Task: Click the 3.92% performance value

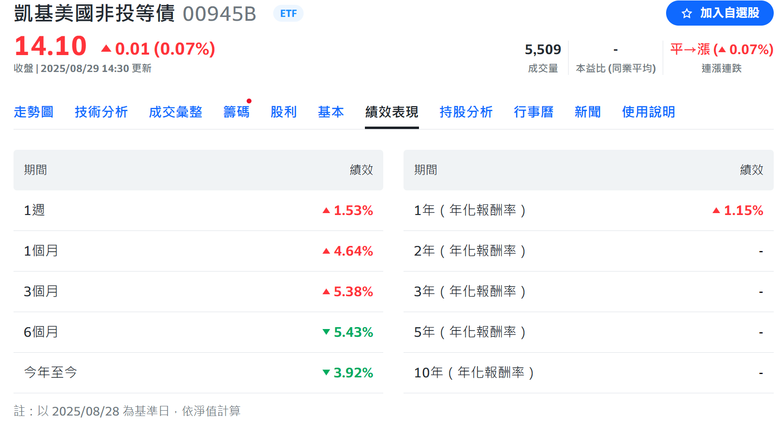Action: 353,373
